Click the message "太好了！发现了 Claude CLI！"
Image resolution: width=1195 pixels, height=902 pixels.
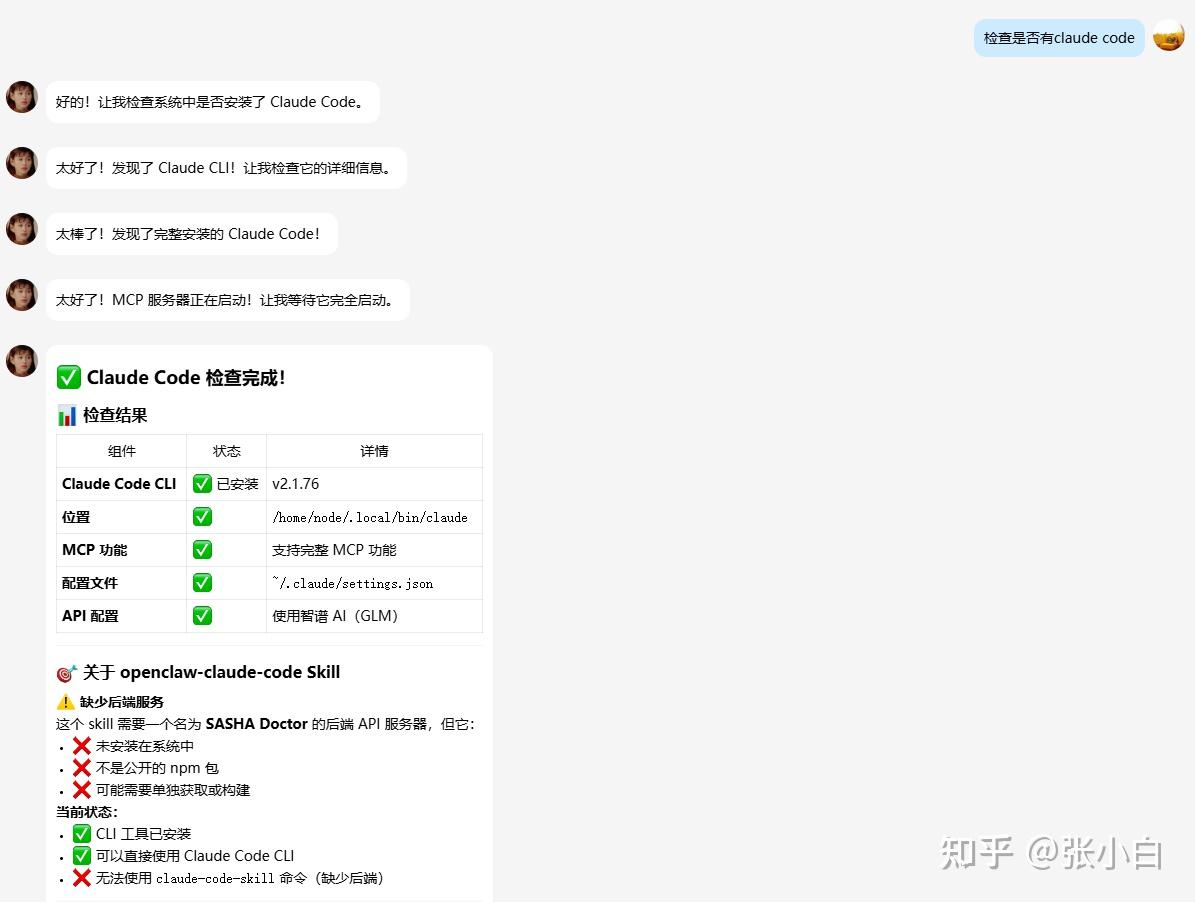226,168
